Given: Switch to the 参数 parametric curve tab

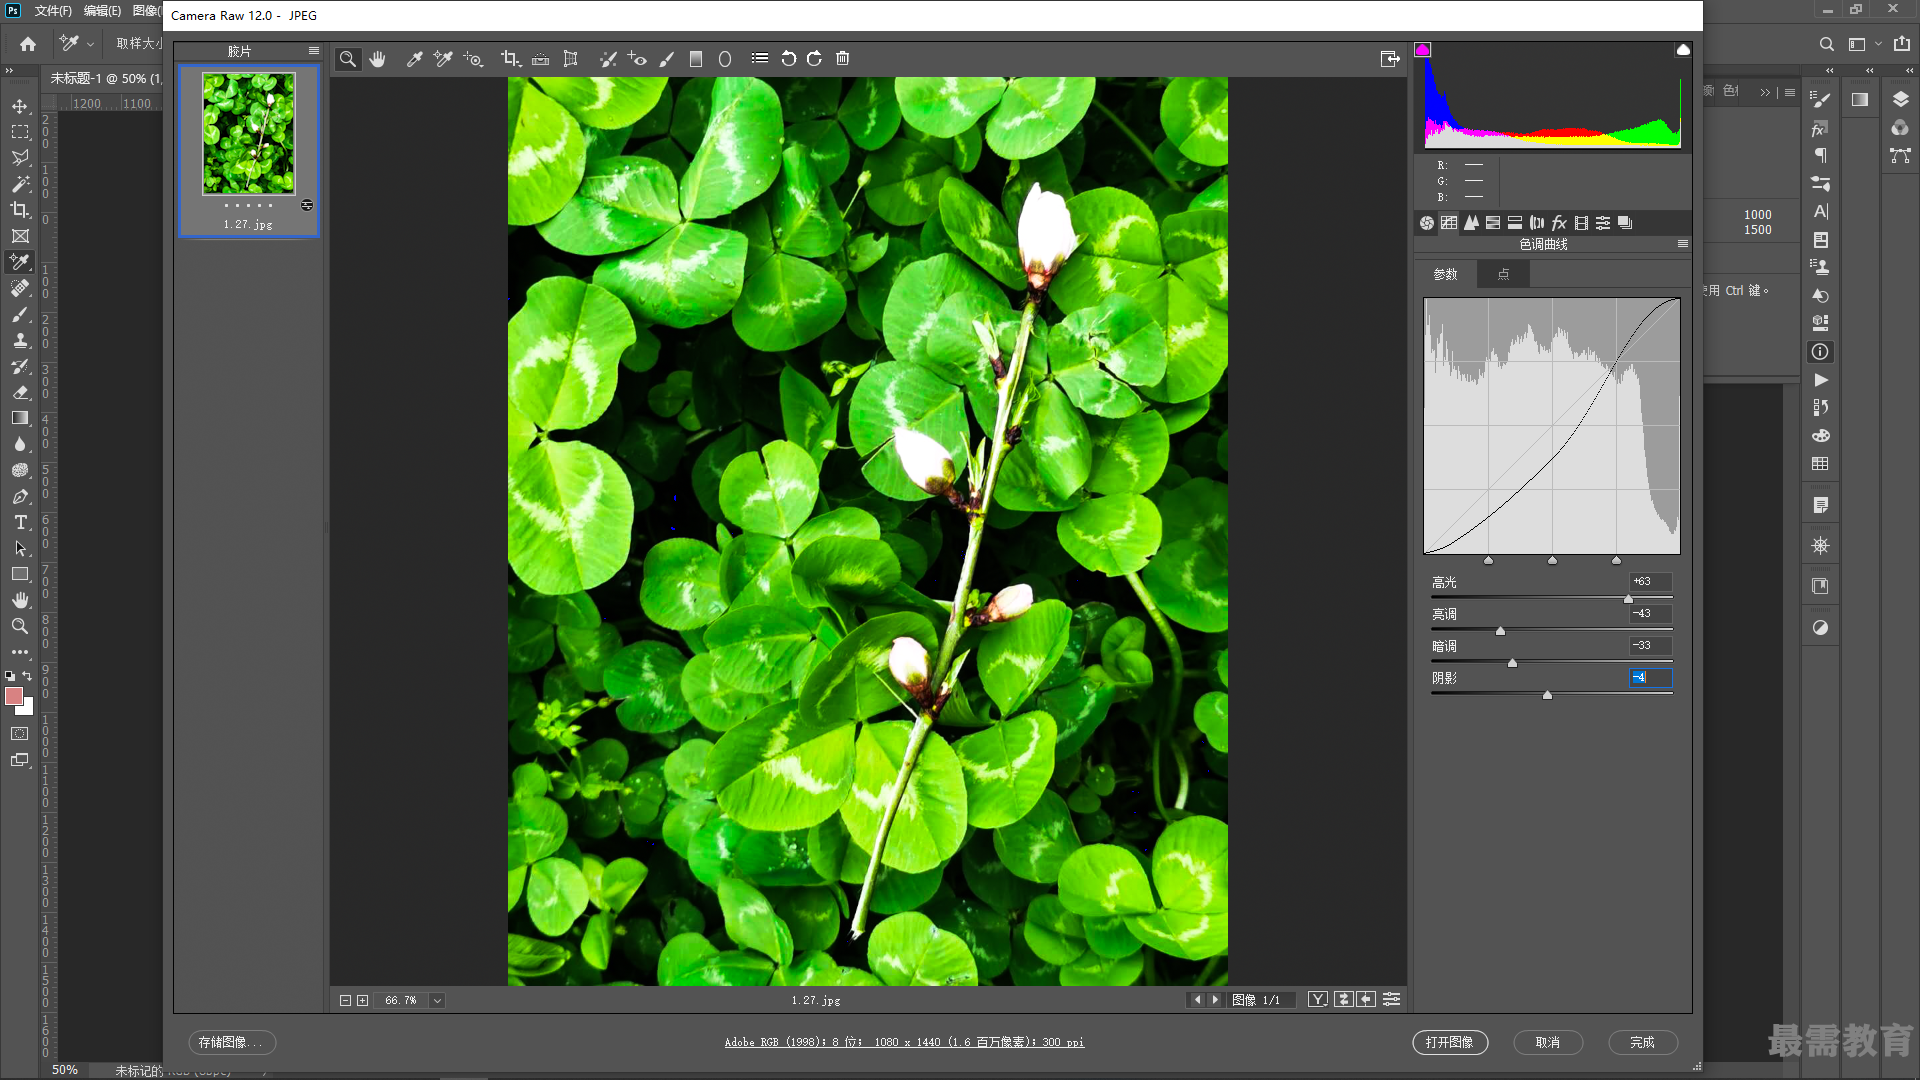Looking at the screenshot, I should pos(1445,274).
